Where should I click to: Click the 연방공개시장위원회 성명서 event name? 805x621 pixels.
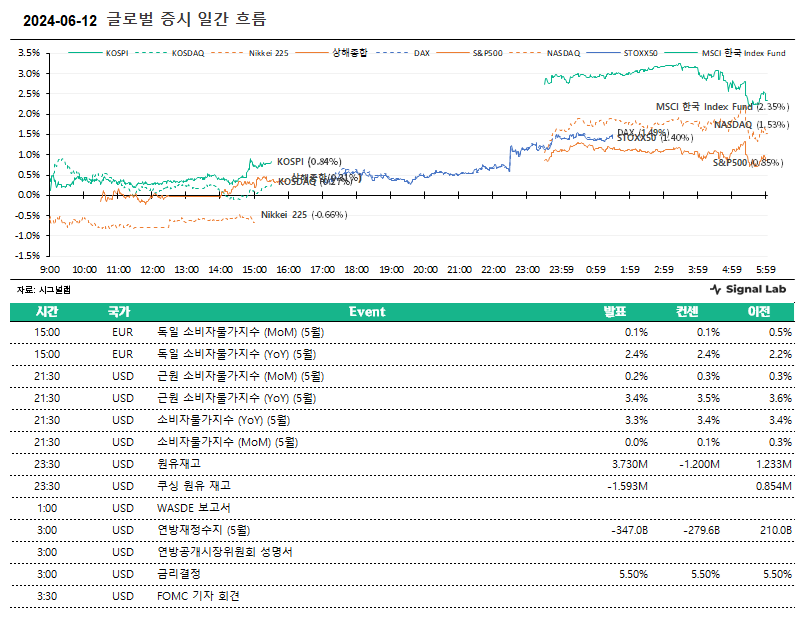(x=225, y=552)
